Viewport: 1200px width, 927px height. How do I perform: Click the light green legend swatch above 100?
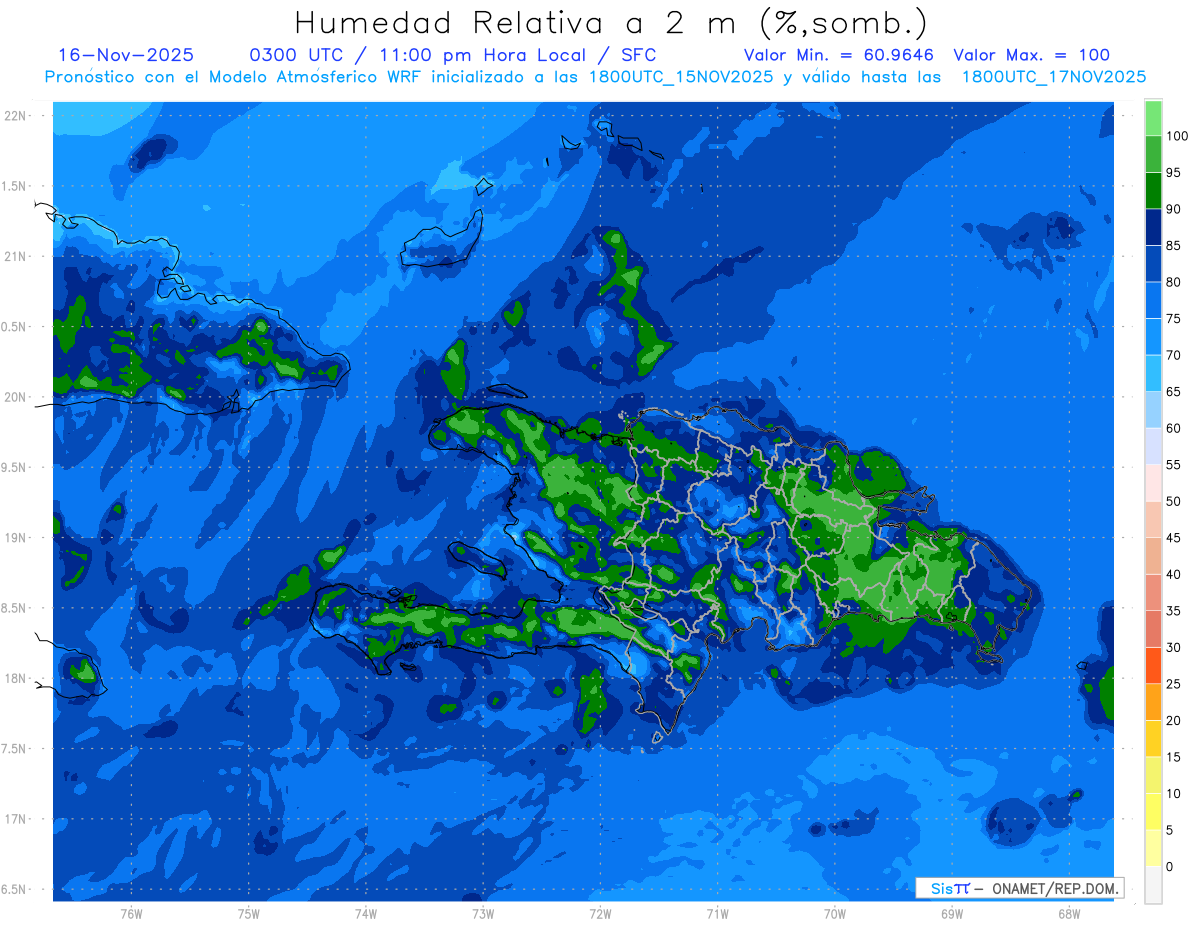click(x=1153, y=118)
